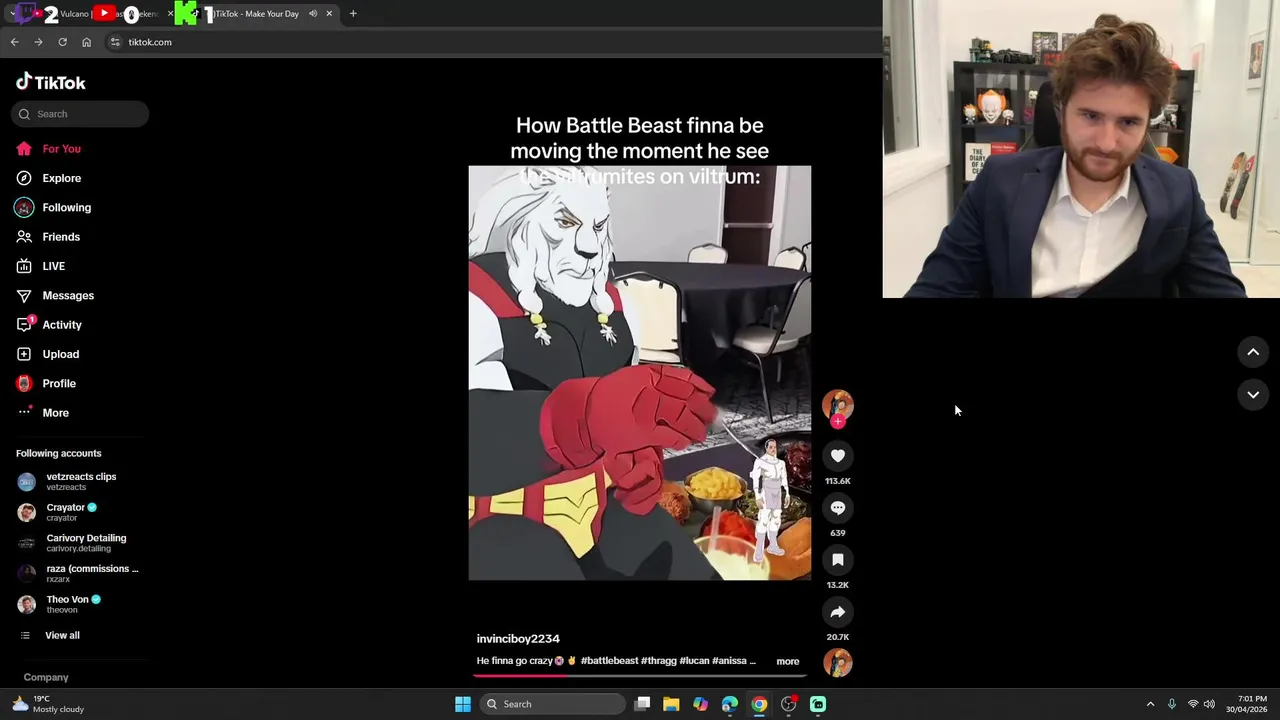Open OBS Studio from the taskbar
The width and height of the screenshot is (1280, 720).
pos(789,704)
